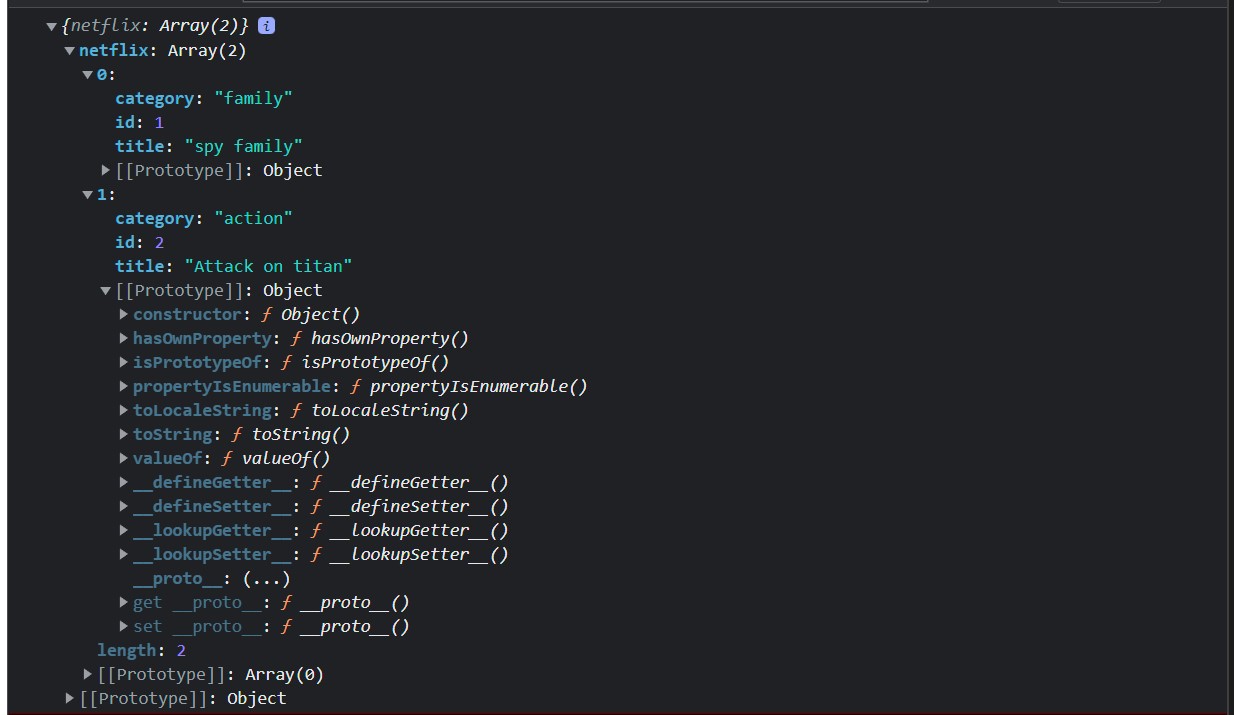Image resolution: width=1234 pixels, height=715 pixels.
Task: Click the length: 2 property
Action: pos(142,650)
